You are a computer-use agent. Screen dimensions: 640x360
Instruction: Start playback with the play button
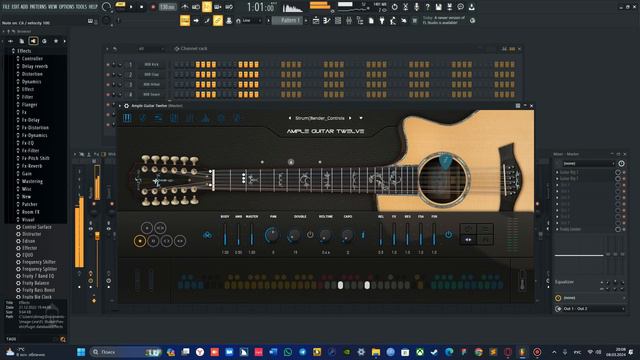click(x=131, y=7)
